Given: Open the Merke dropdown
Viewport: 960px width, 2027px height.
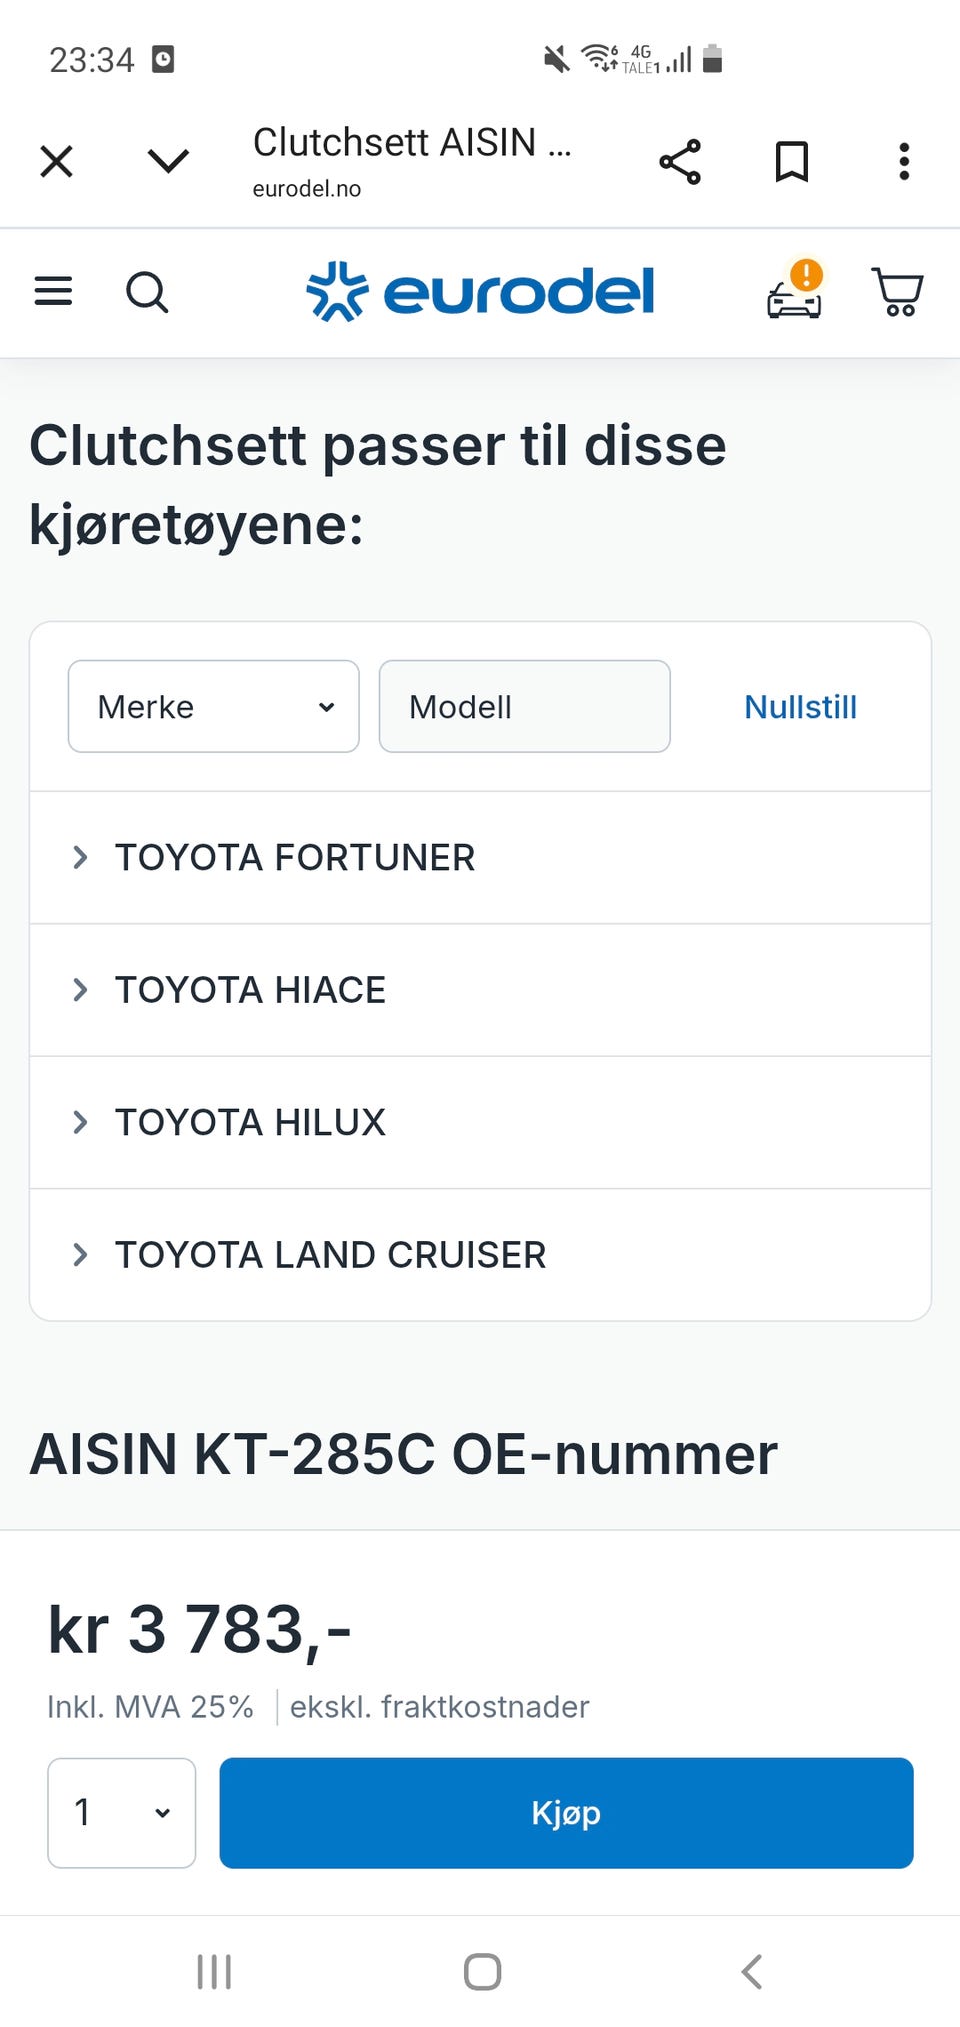Looking at the screenshot, I should tap(213, 707).
